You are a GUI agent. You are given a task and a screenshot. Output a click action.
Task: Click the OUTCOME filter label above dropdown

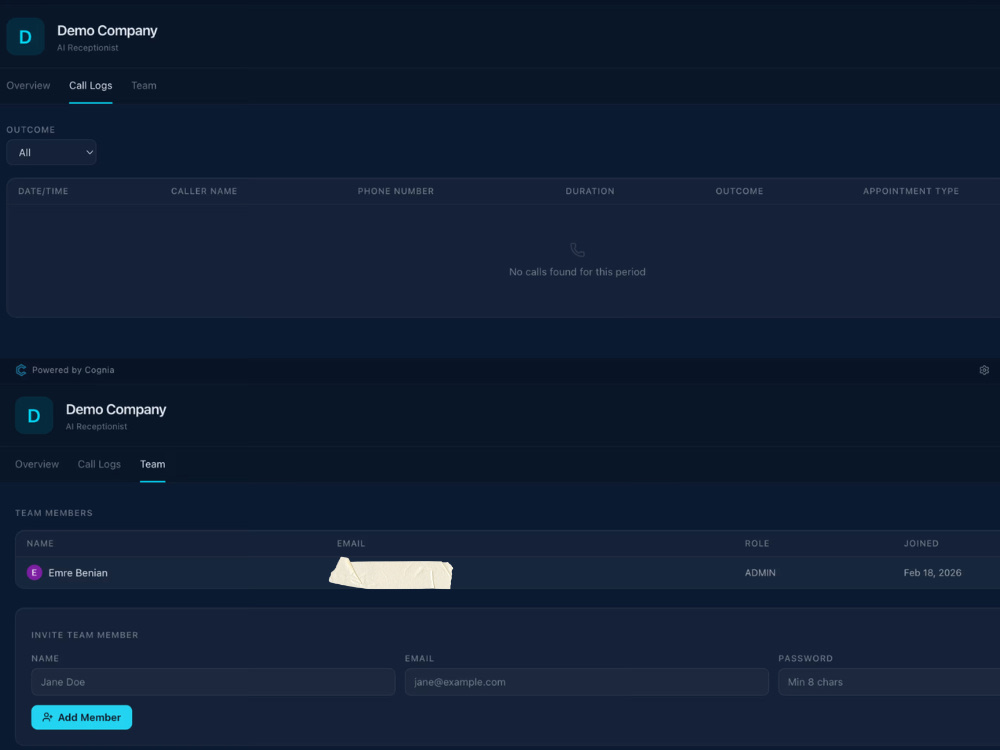pos(31,129)
